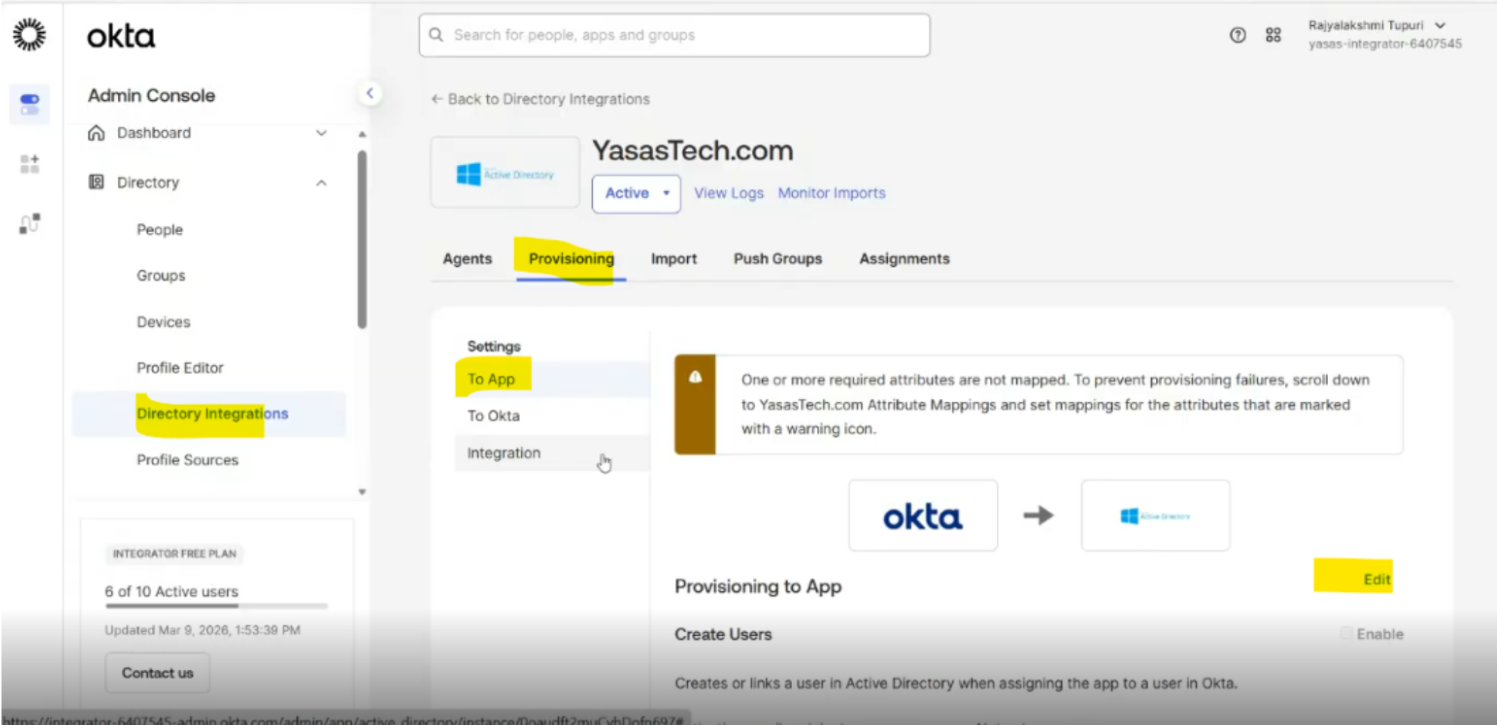Open the Admin Console switcher icon
Viewport: 1497px width, 725px height.
coord(29,104)
